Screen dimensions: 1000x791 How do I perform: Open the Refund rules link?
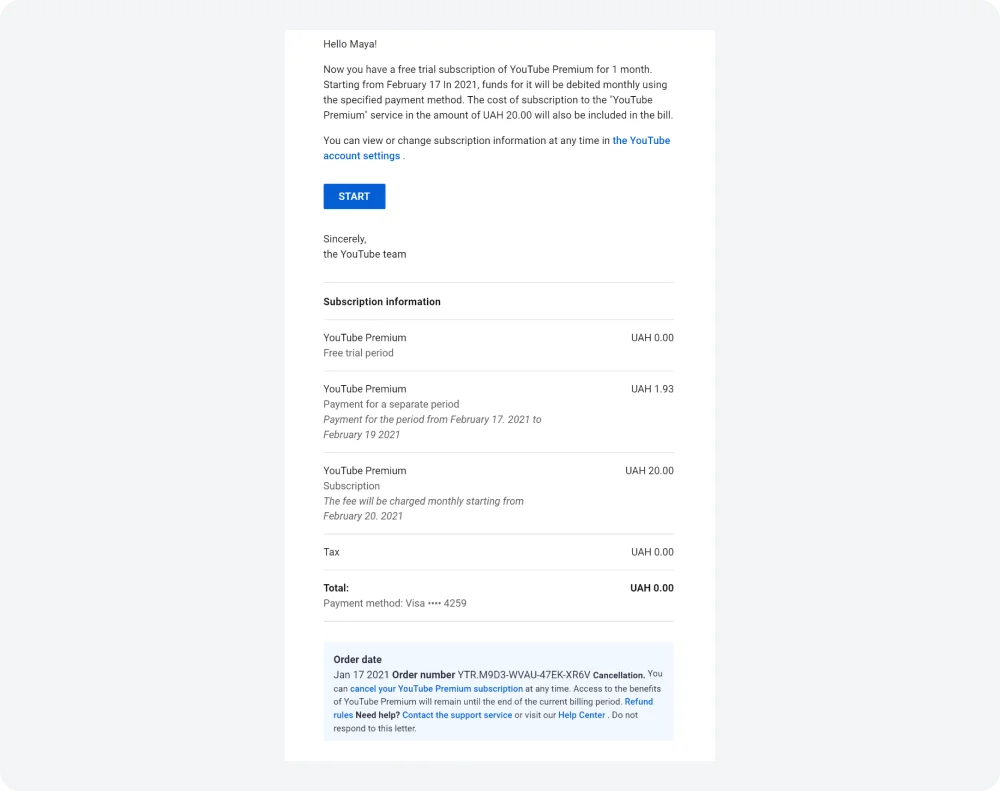pyautogui.click(x=638, y=702)
